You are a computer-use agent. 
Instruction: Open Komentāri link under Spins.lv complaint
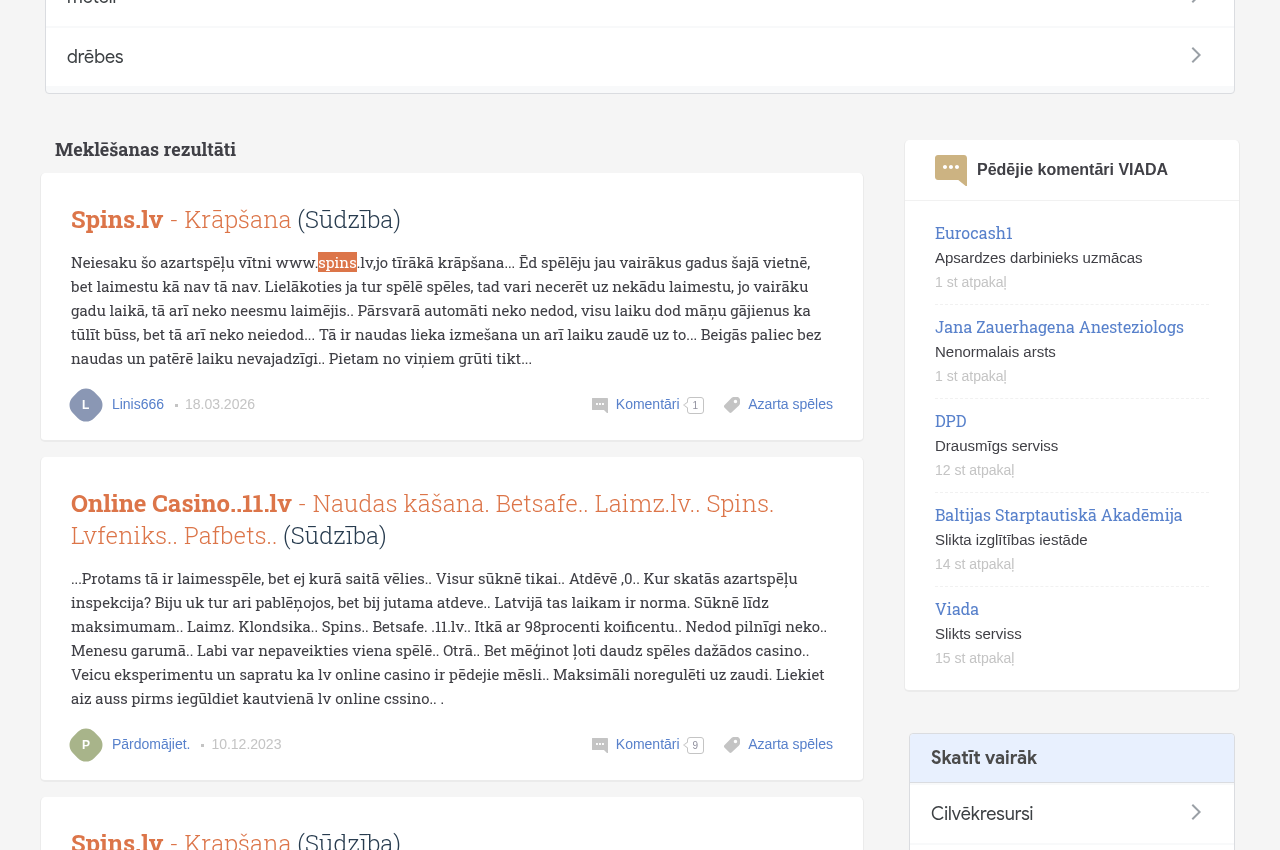[x=648, y=405]
